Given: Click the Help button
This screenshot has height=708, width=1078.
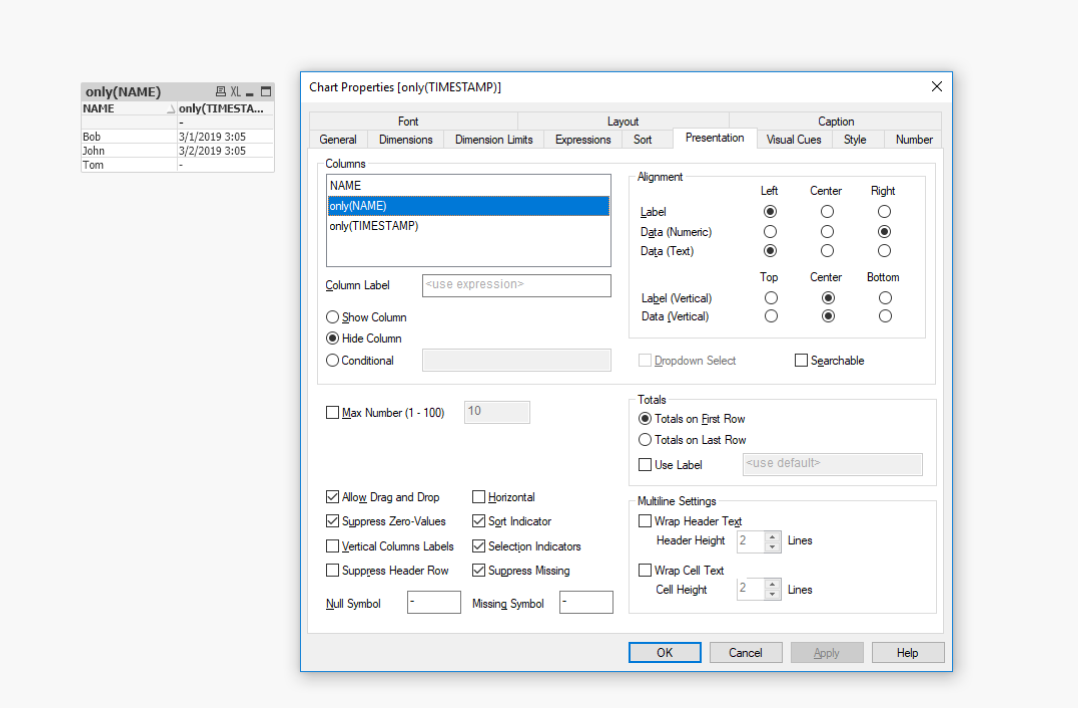Looking at the screenshot, I should [x=908, y=652].
